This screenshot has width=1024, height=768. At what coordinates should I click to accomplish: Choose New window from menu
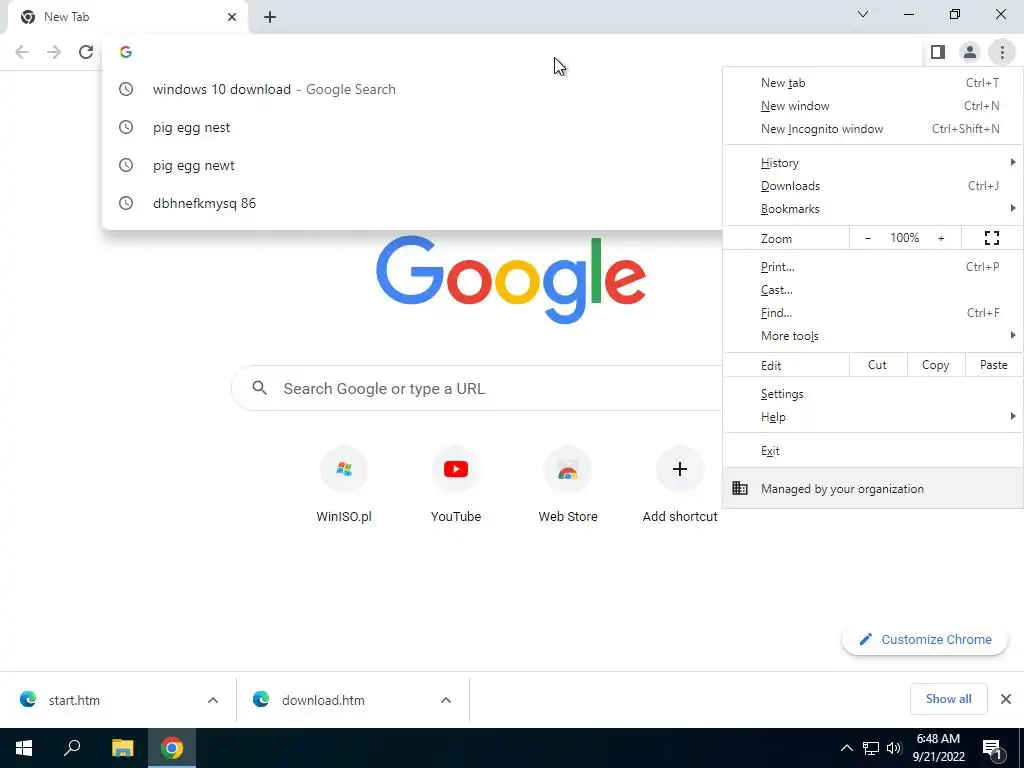(x=873, y=106)
